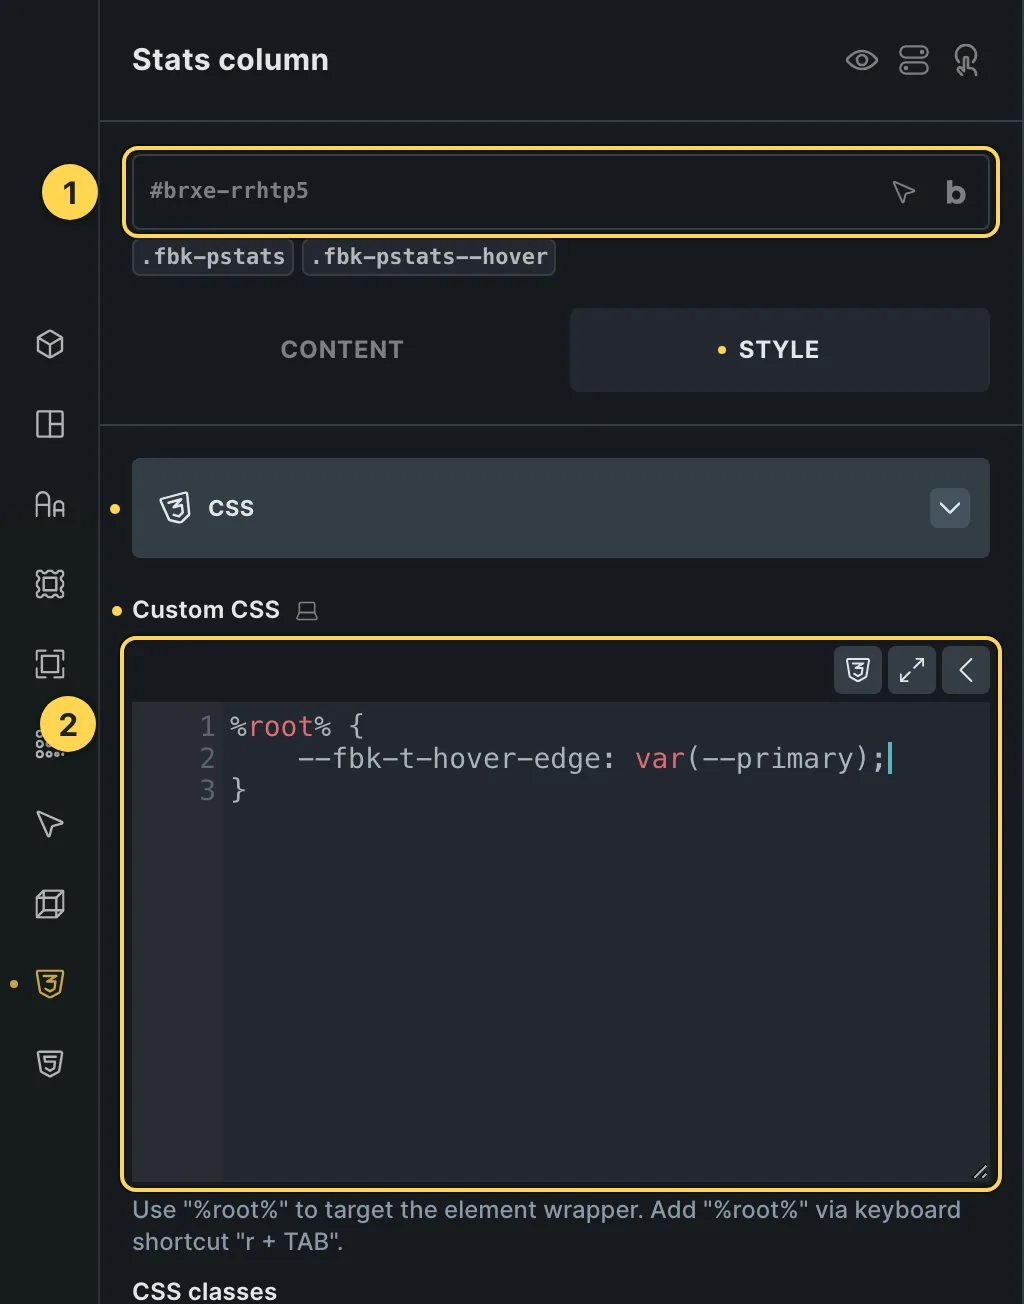Select the .fbk-pstats--hover class chip
Screen dimensions: 1024x1304
(x=429, y=257)
